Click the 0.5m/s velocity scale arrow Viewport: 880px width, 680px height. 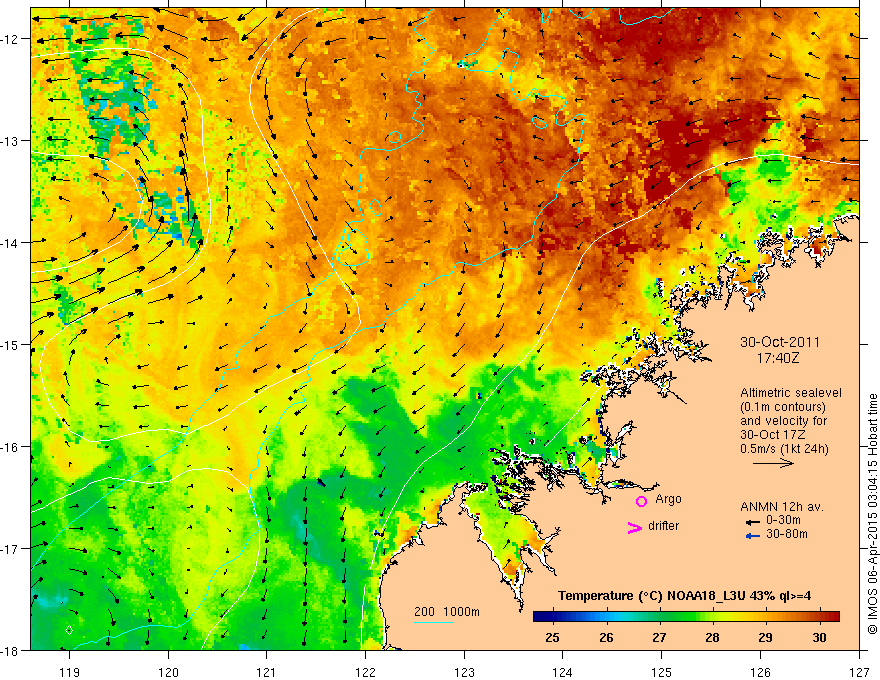(773, 463)
